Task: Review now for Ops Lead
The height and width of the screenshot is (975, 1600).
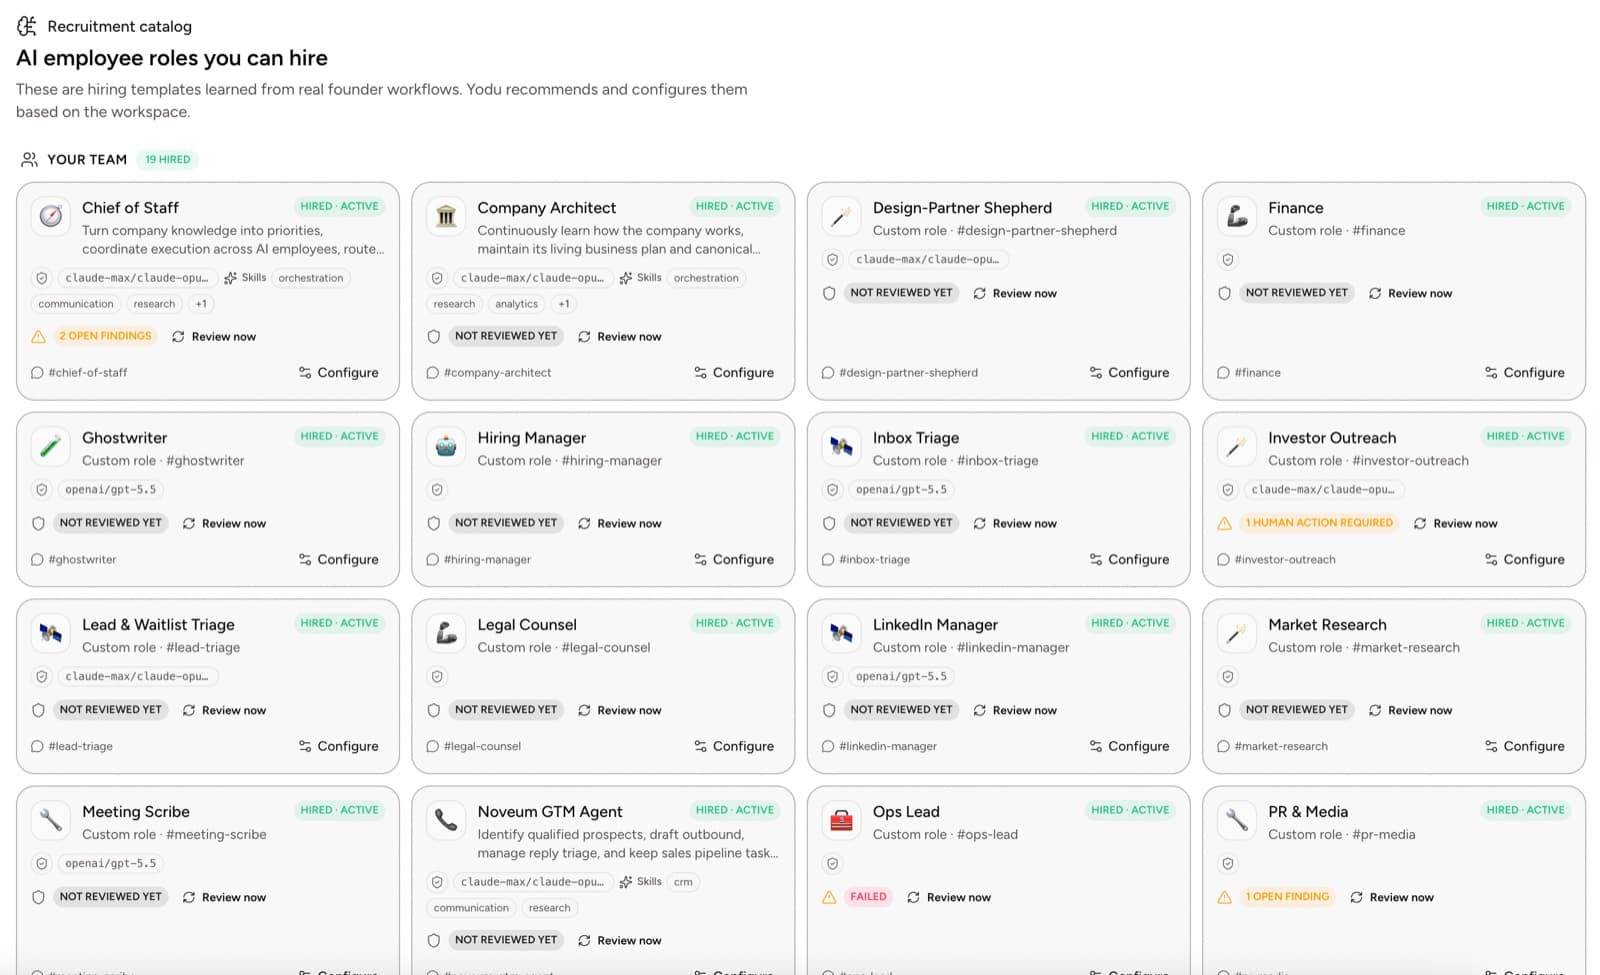Action: [x=949, y=897]
